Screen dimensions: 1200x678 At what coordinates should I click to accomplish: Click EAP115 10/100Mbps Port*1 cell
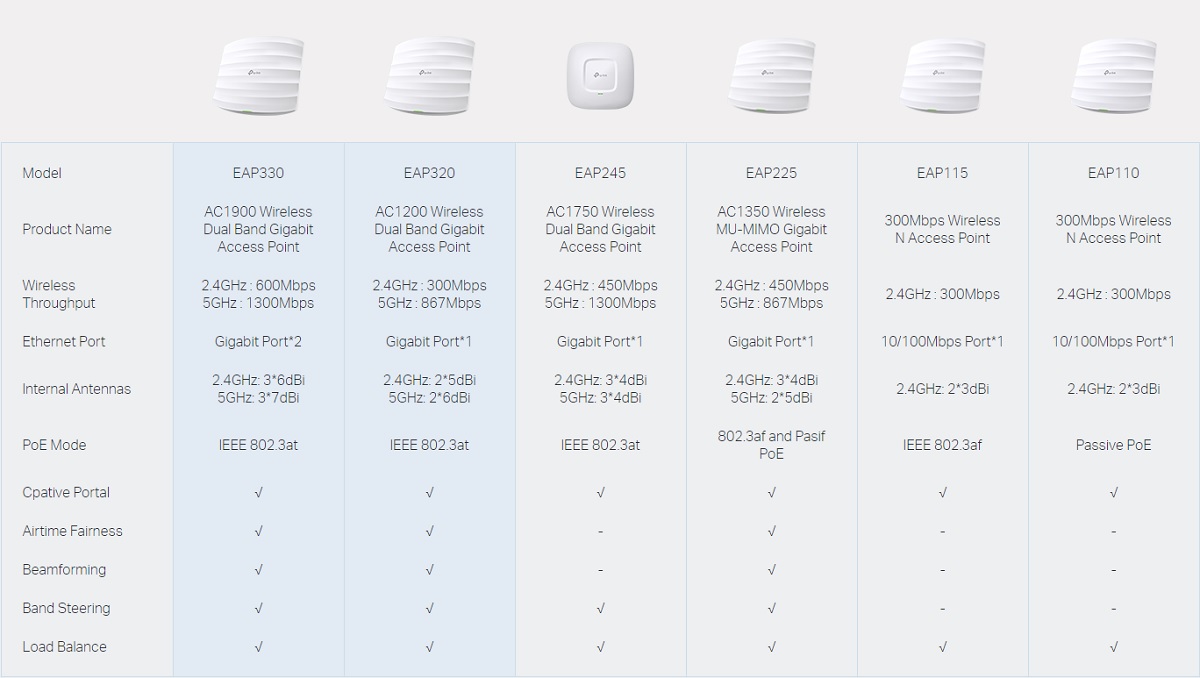[942, 341]
